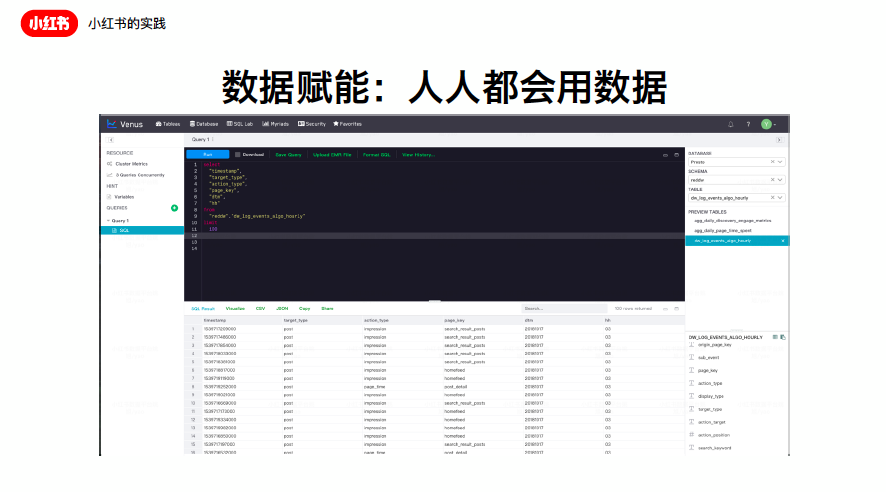Click Save Query
The width and height of the screenshot is (886, 492).
pyautogui.click(x=288, y=154)
